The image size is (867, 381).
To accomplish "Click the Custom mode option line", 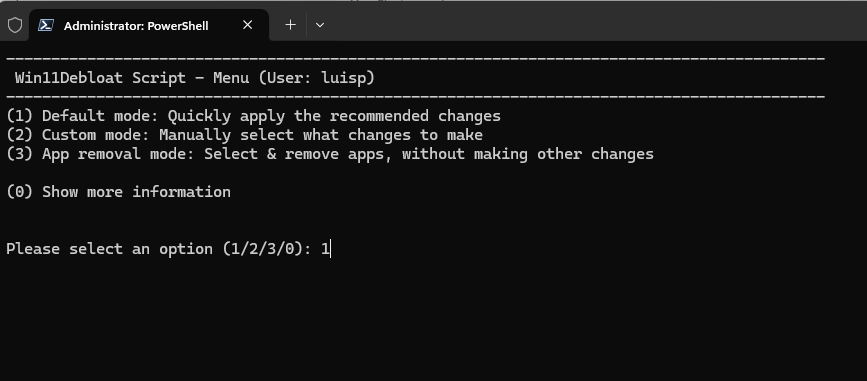I will pos(244,135).
